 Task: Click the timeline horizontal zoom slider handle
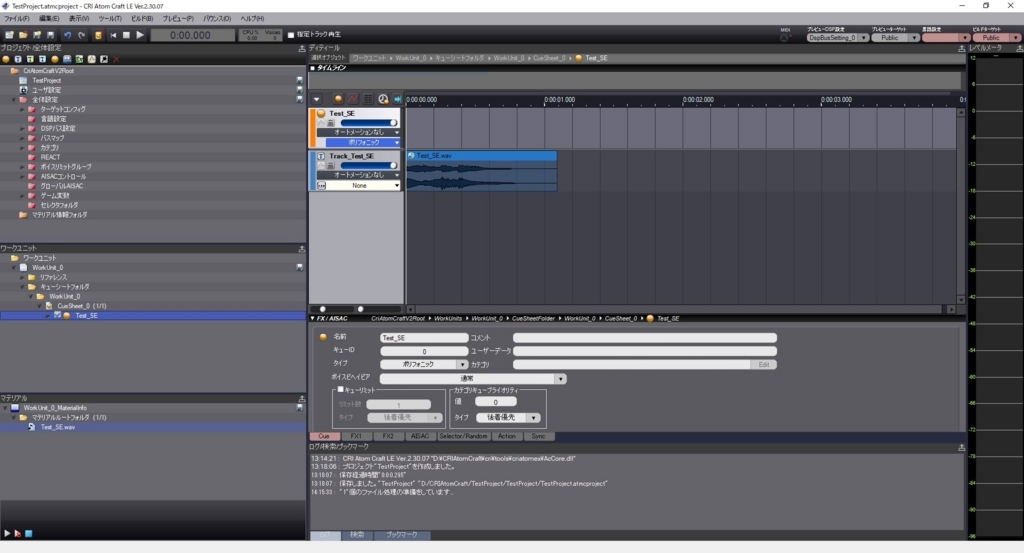(x=360, y=309)
